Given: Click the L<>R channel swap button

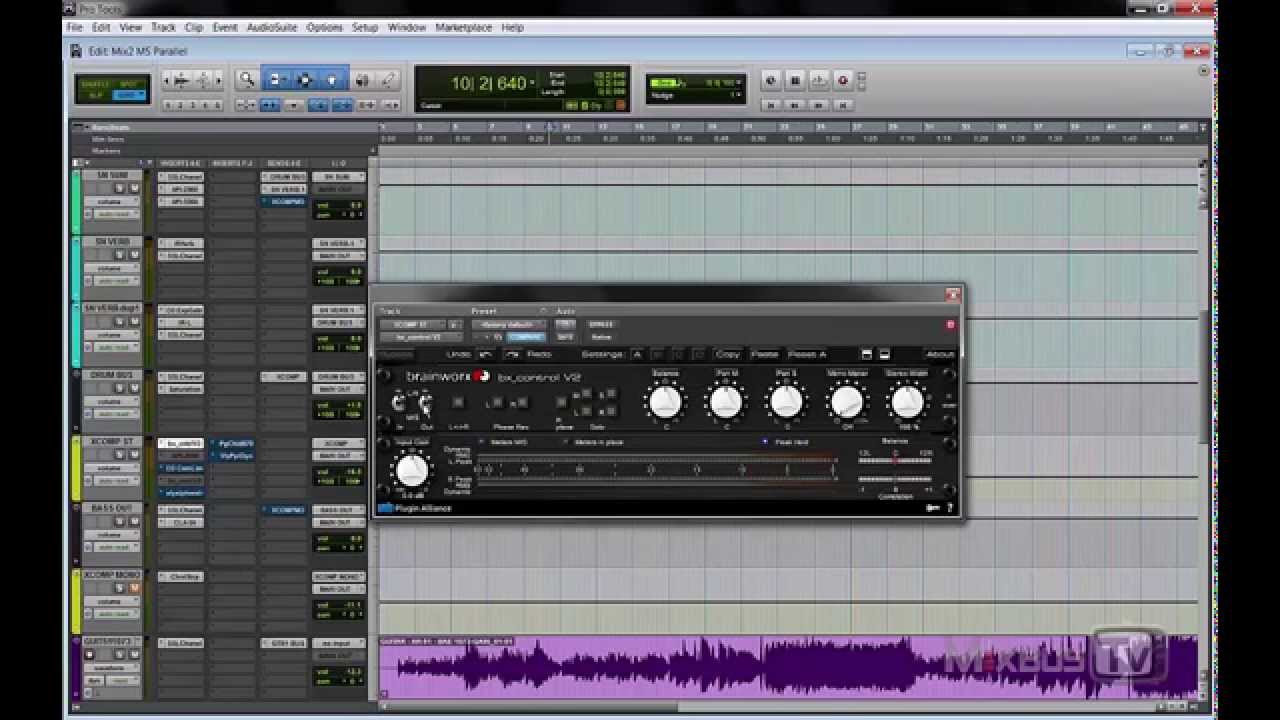Looking at the screenshot, I should [x=458, y=402].
